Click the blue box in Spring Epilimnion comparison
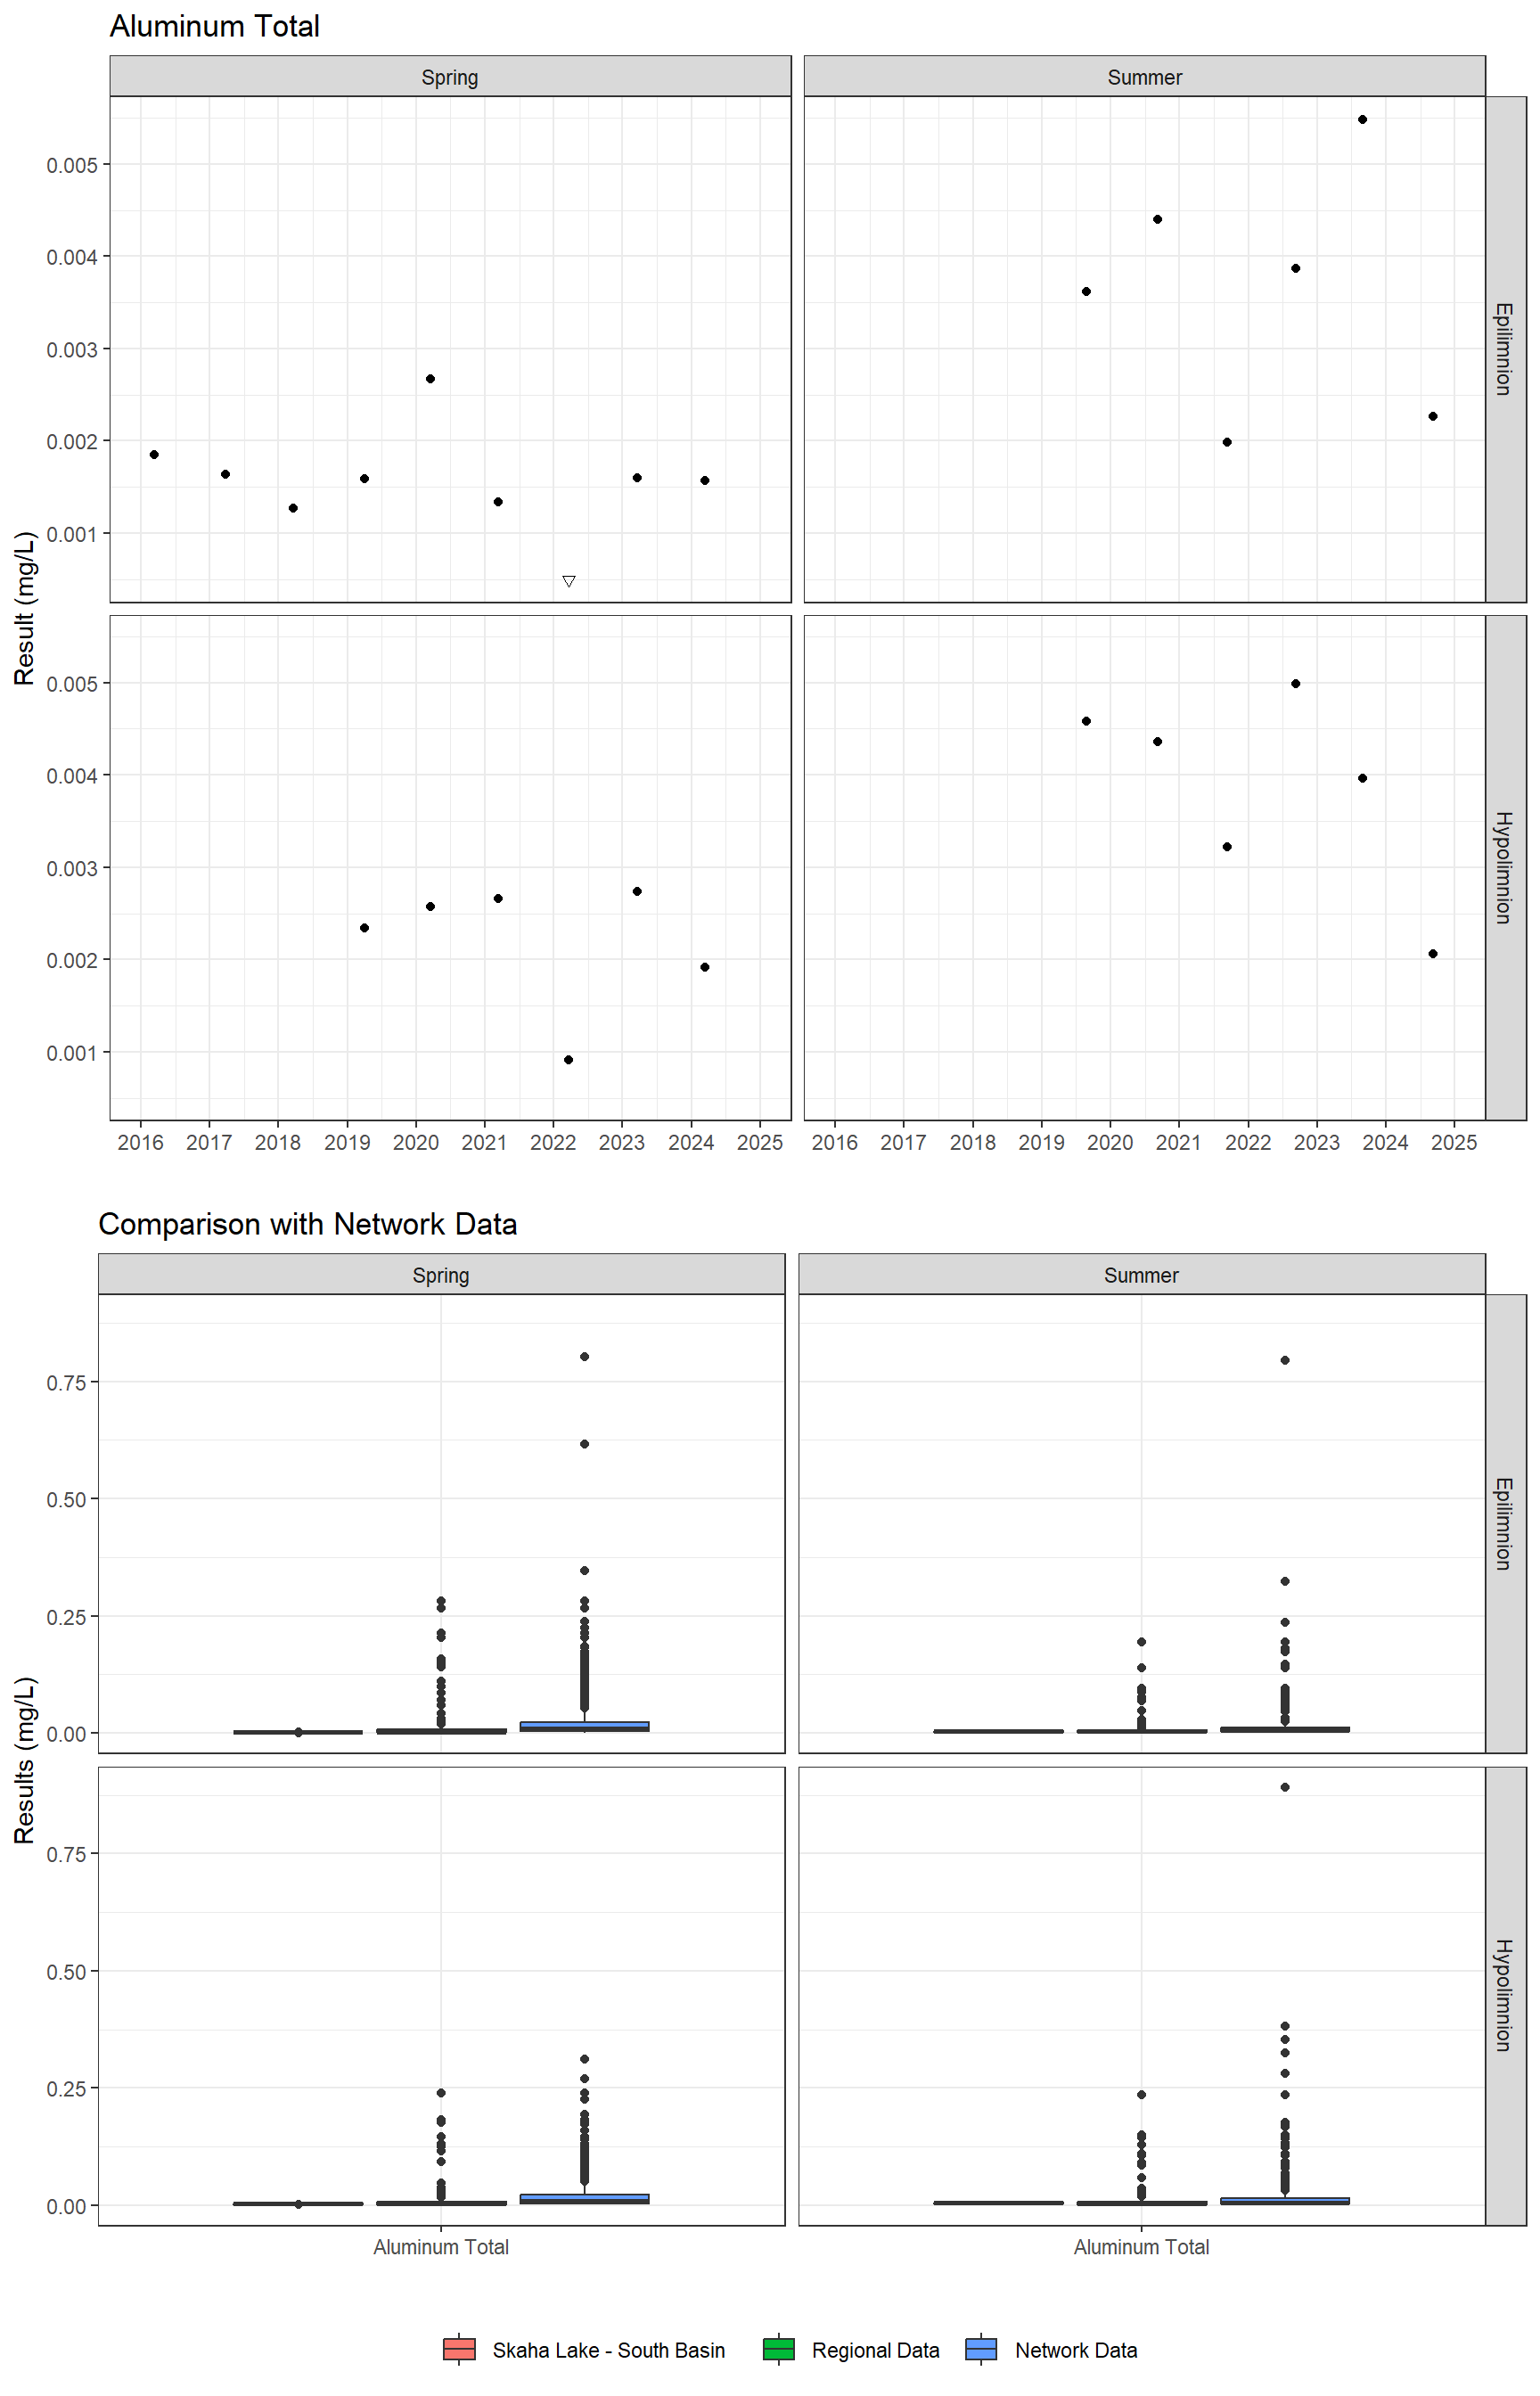The image size is (1540, 2396). point(584,1726)
